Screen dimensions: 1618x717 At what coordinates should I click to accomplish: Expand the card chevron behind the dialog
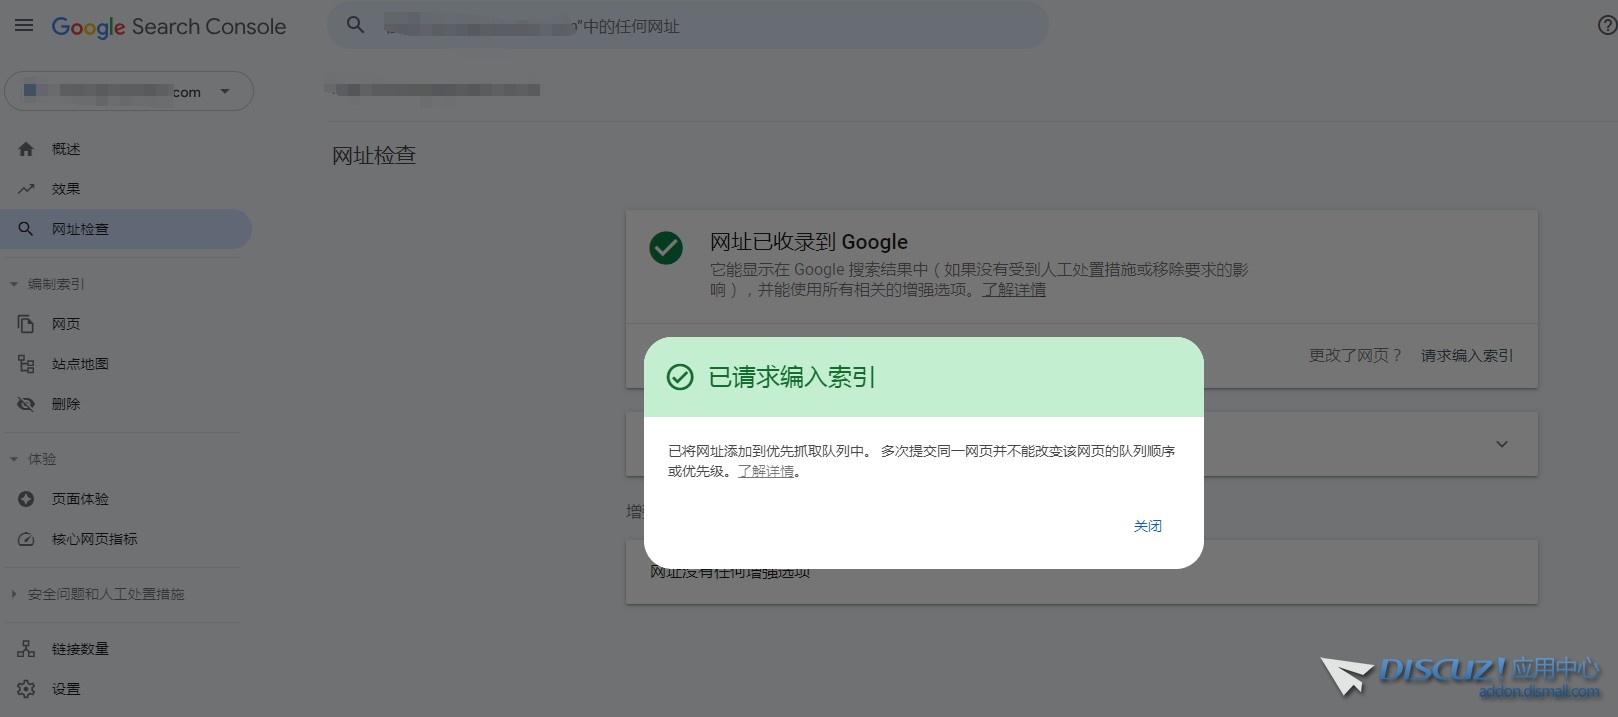click(x=1501, y=444)
